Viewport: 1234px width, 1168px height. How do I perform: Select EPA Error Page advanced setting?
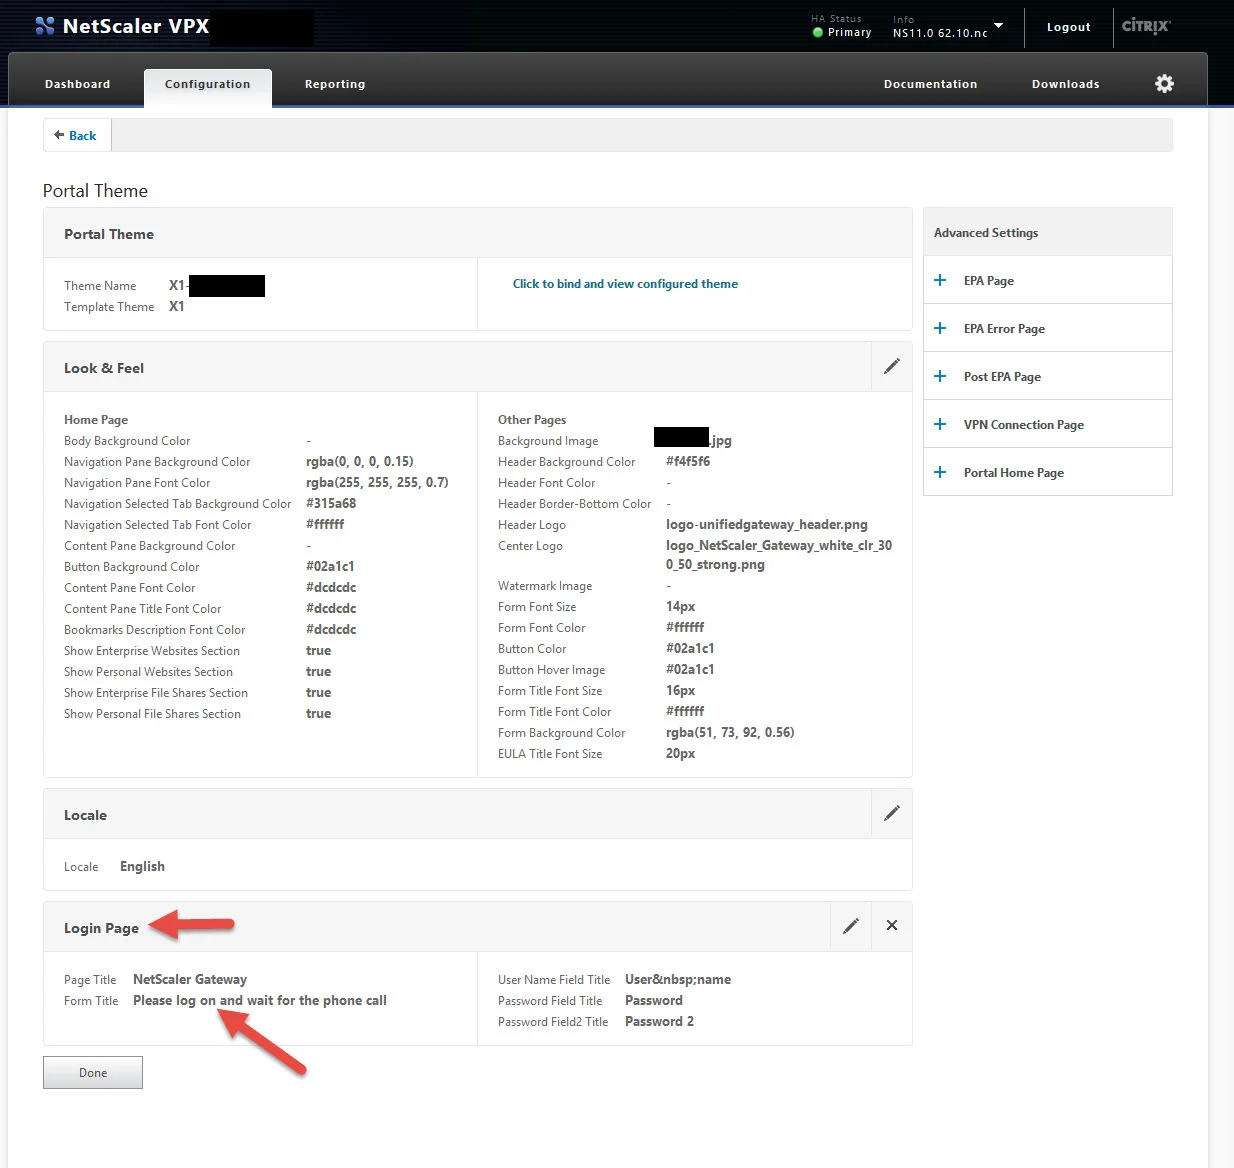[1048, 329]
